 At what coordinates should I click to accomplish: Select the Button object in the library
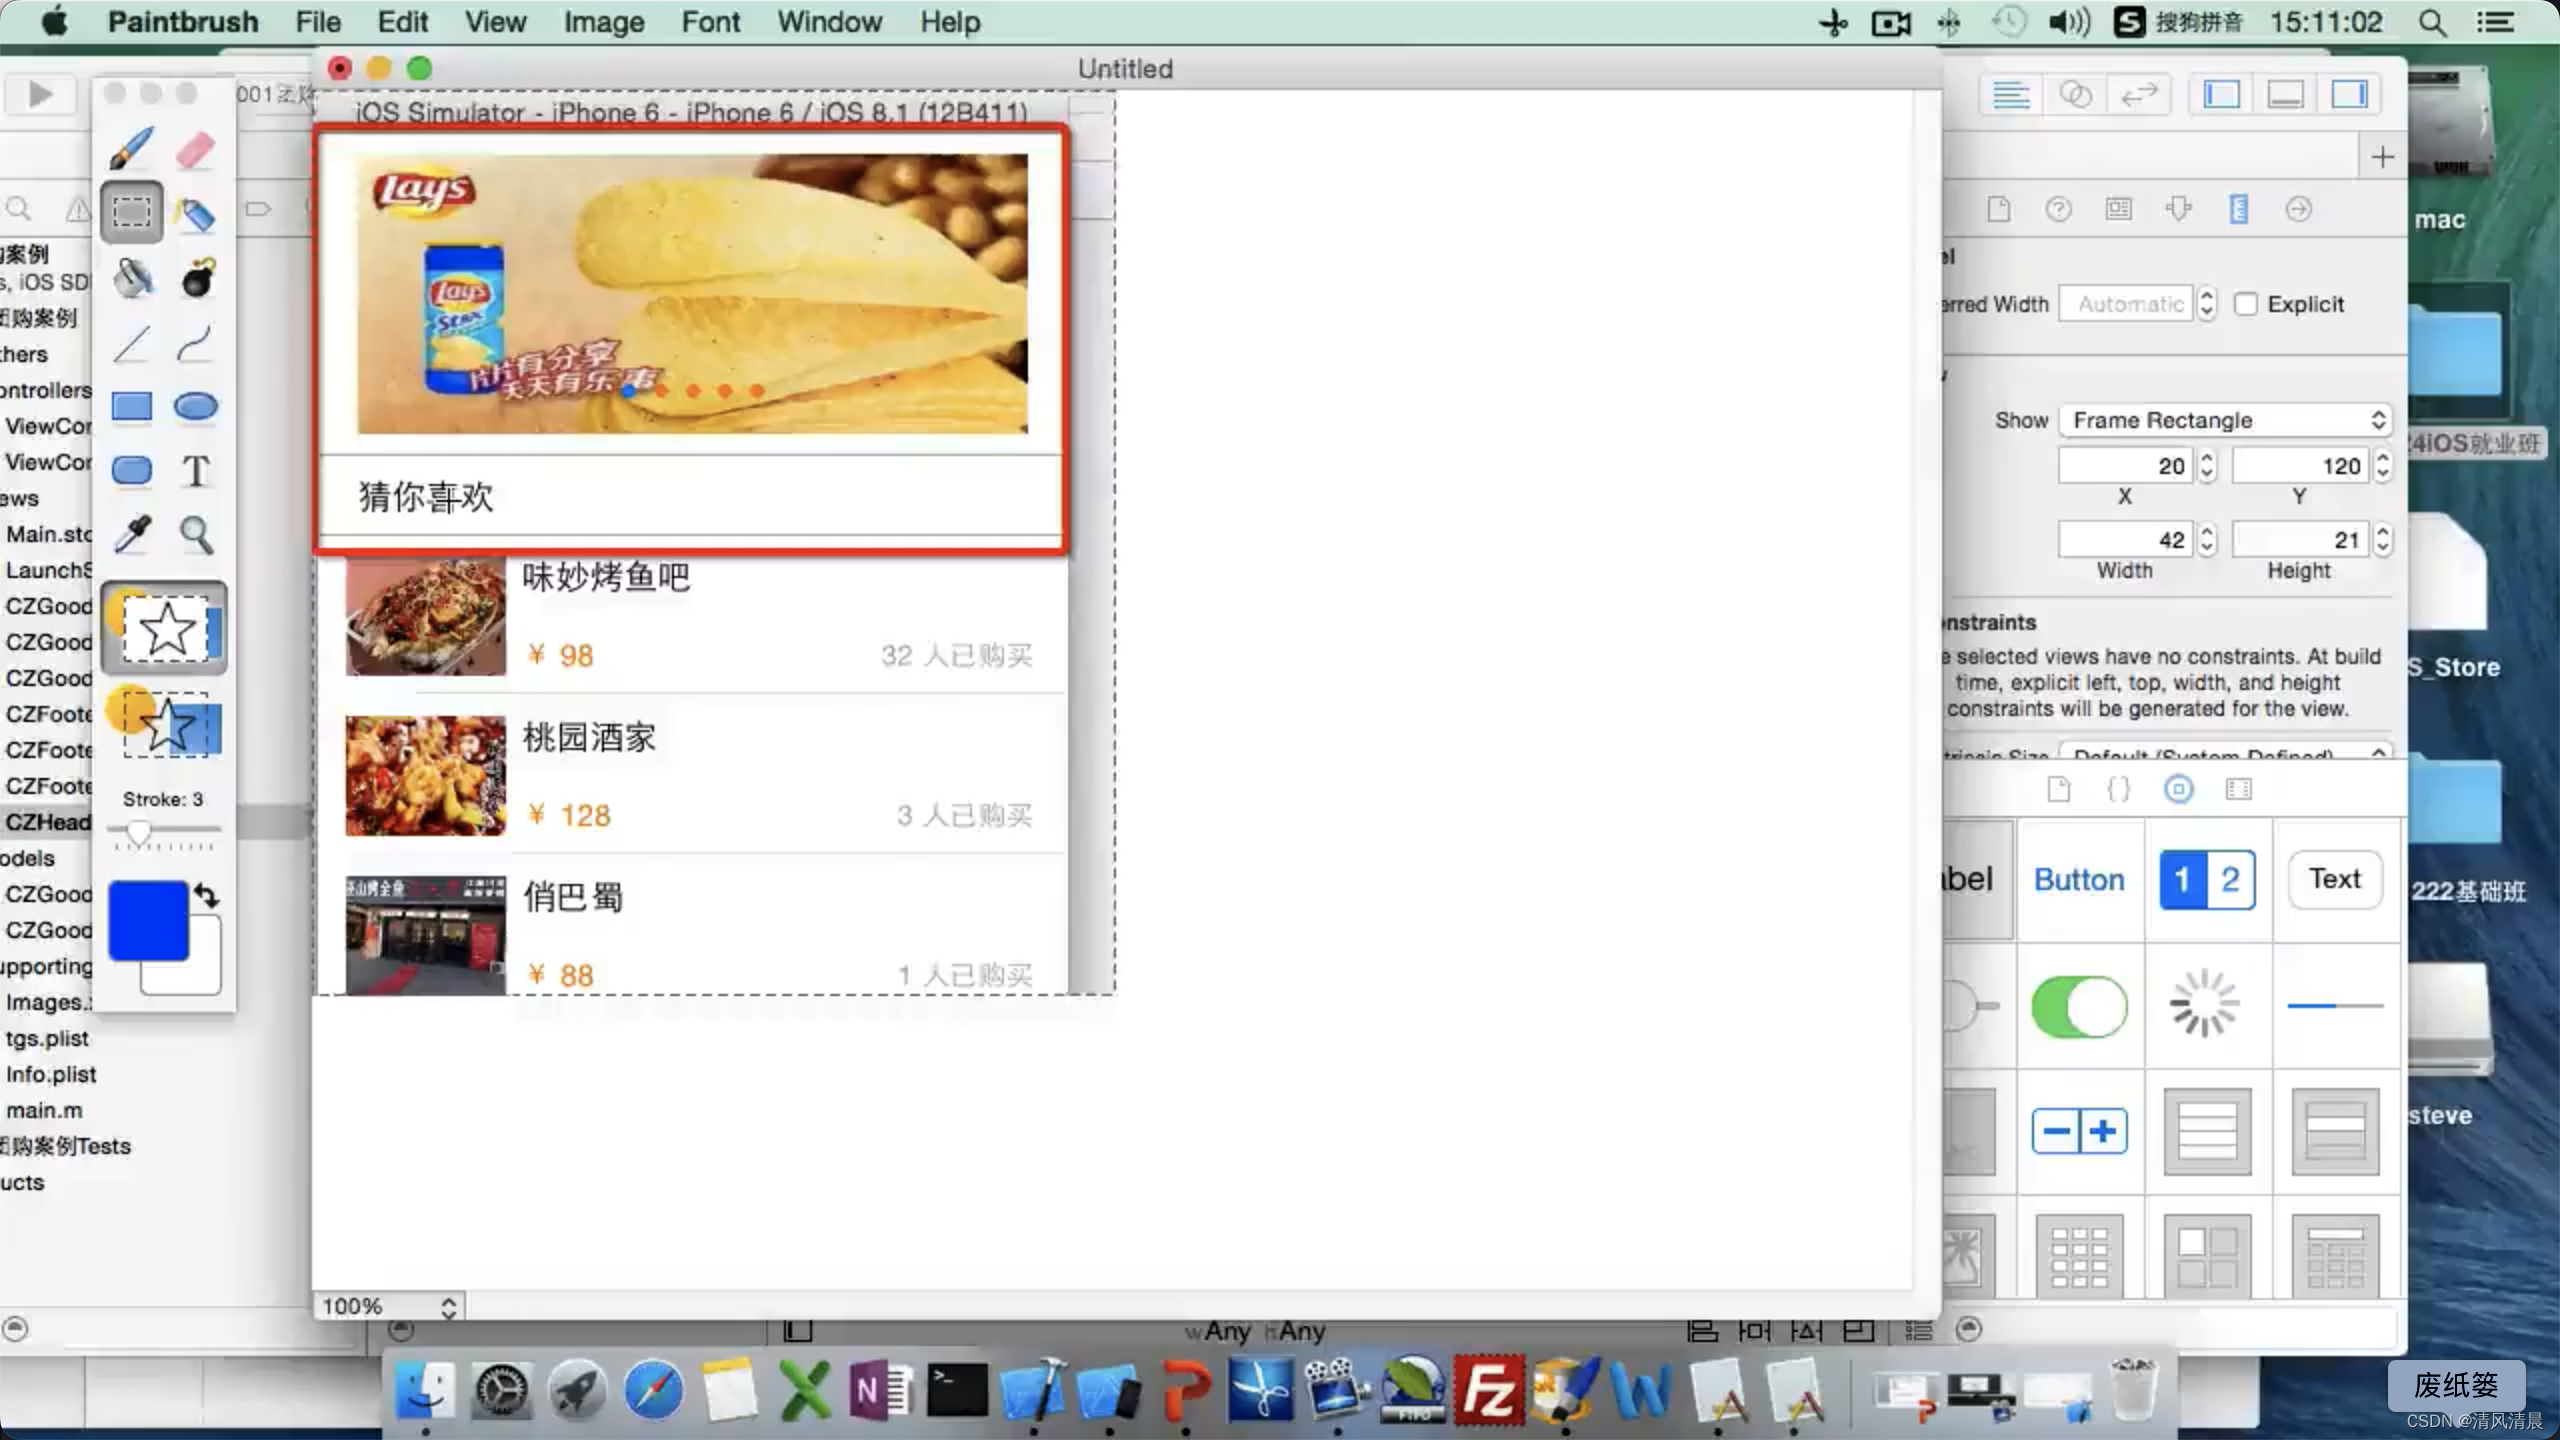pyautogui.click(x=2080, y=880)
